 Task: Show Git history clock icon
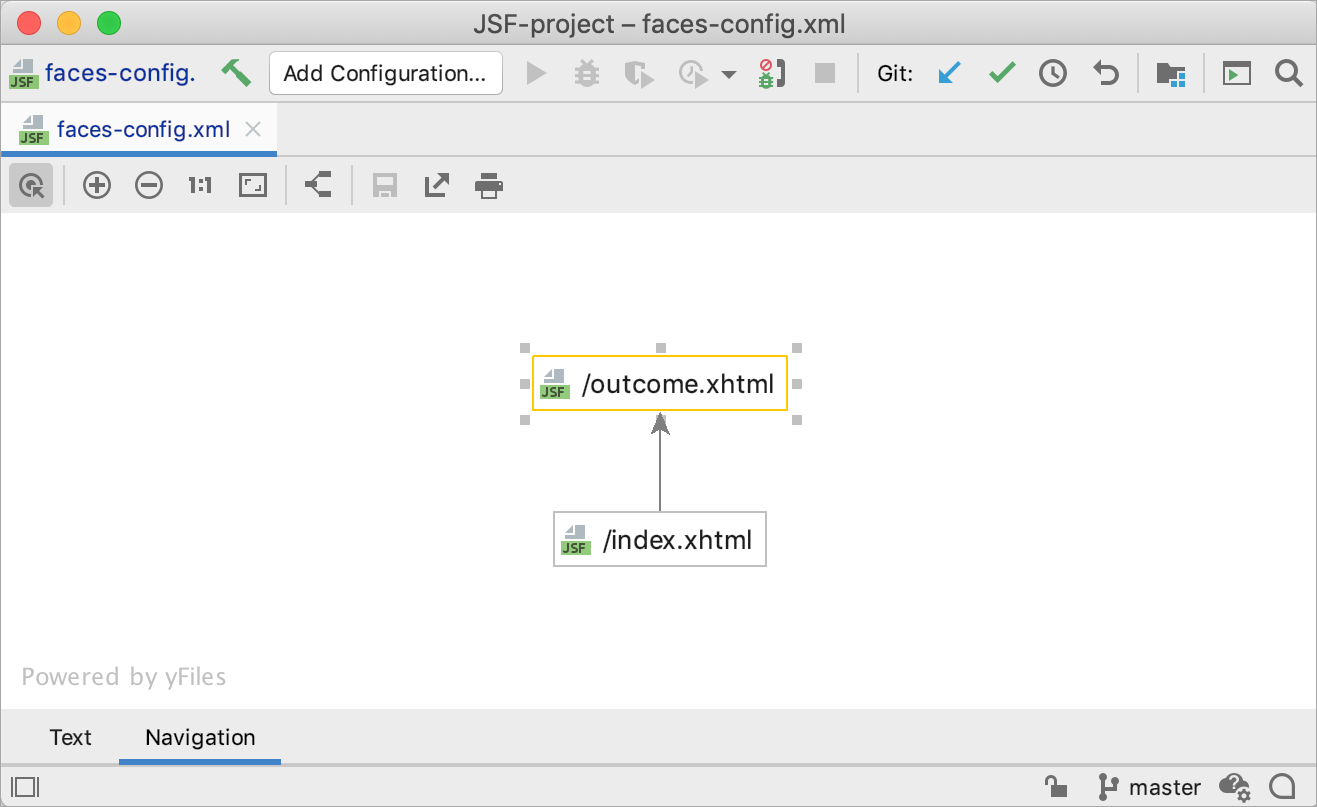[1053, 73]
